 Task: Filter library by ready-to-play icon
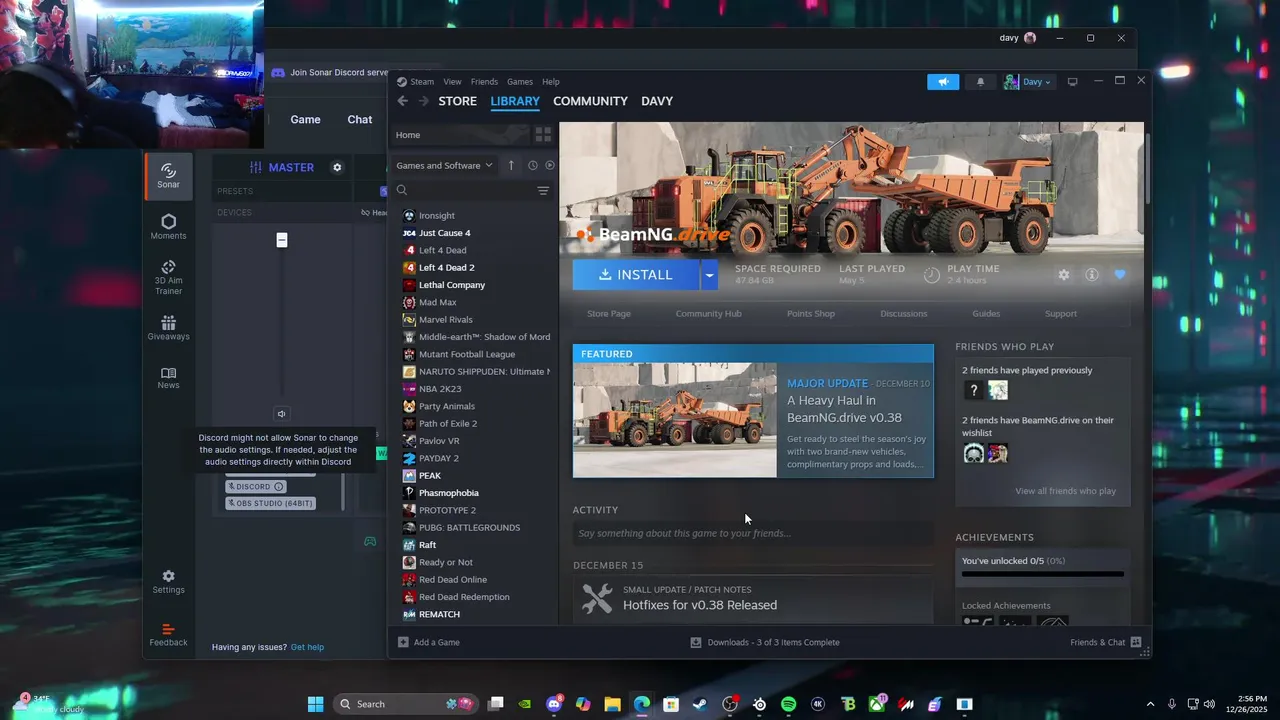coord(549,165)
